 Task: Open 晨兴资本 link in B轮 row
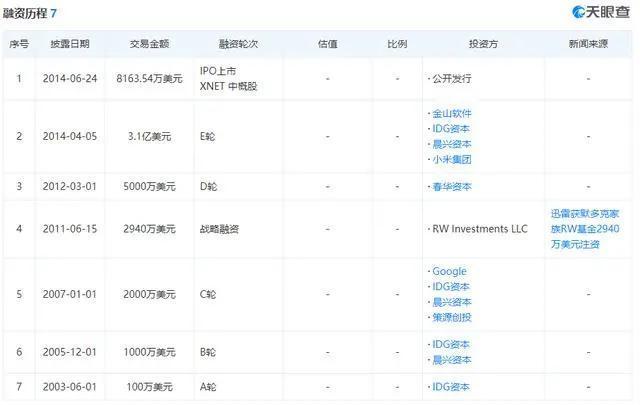coord(451,360)
